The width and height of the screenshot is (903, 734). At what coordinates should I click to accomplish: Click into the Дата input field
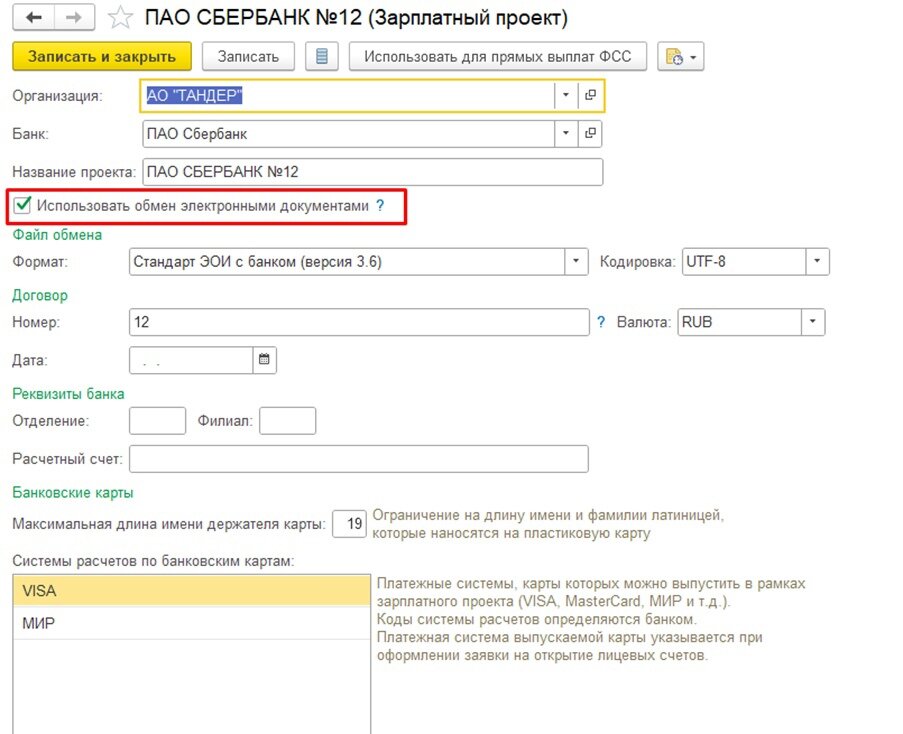tap(191, 360)
